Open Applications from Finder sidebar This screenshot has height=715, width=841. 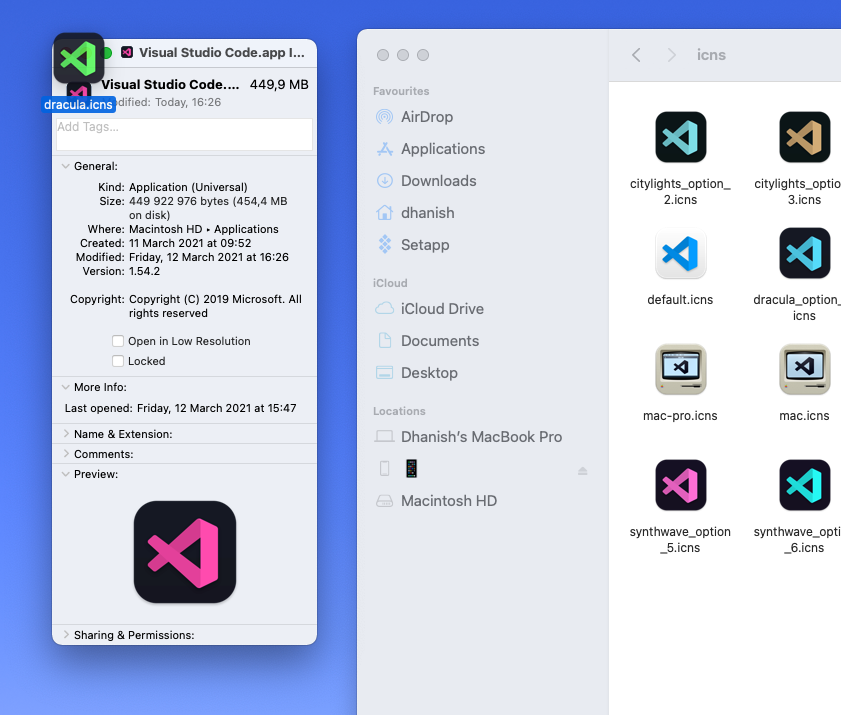pyautogui.click(x=443, y=149)
